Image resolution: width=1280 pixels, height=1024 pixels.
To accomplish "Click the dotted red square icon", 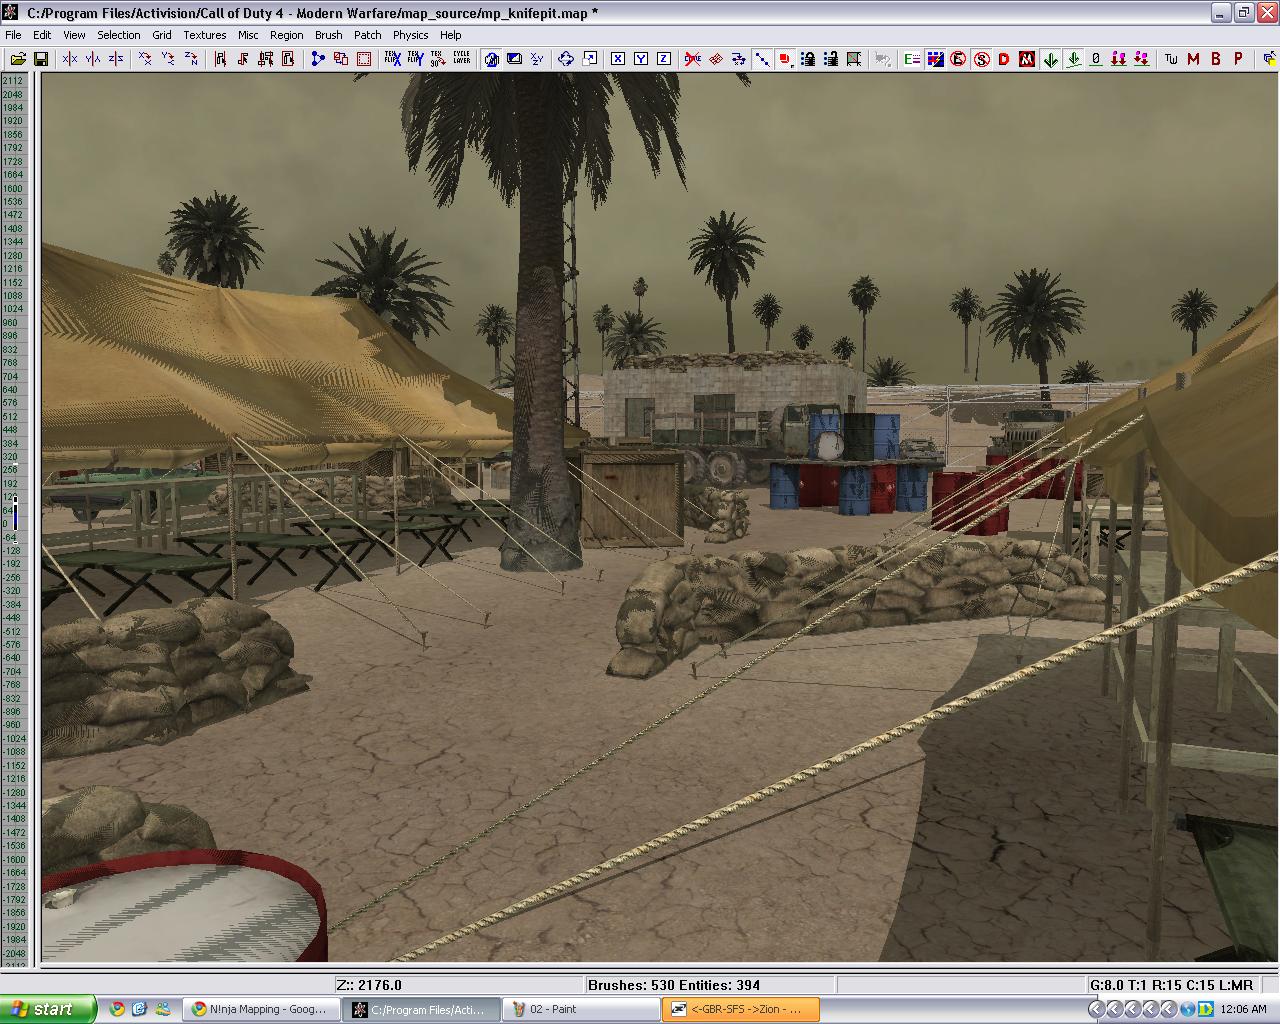I will pos(364,59).
